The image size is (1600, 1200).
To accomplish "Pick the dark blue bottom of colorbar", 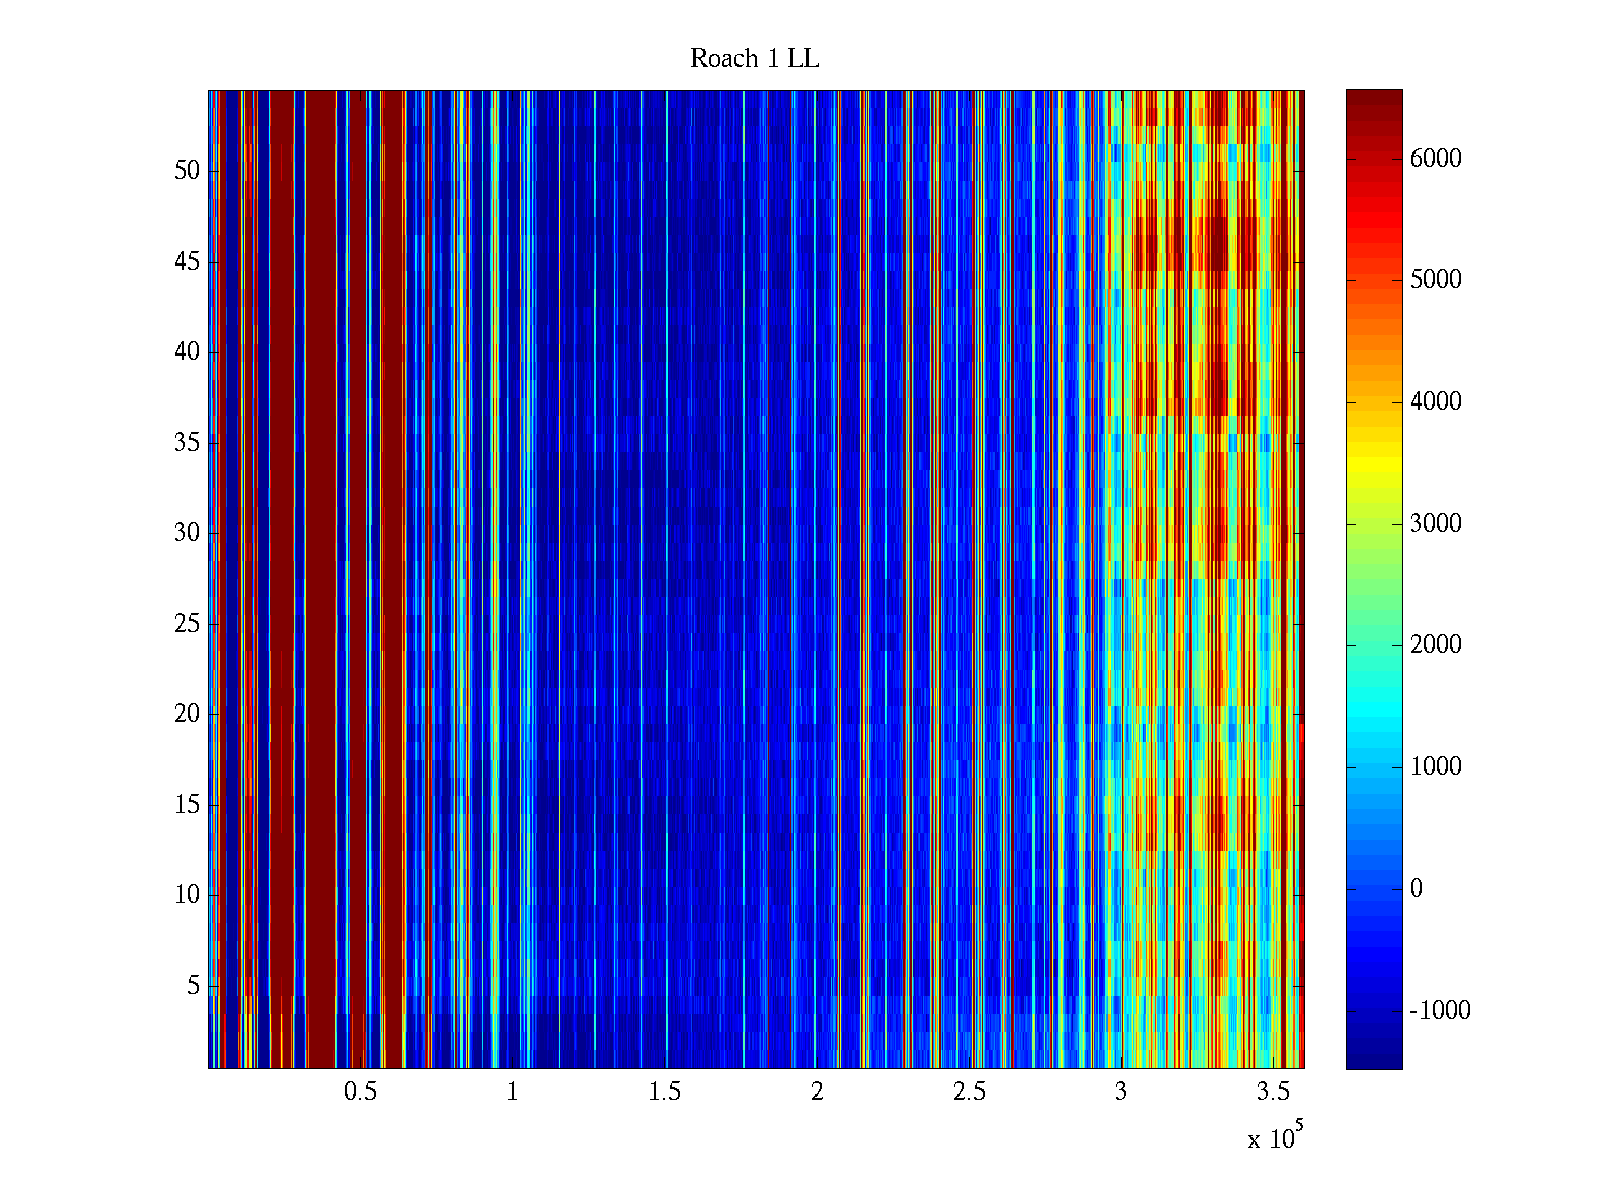I will [1374, 1058].
